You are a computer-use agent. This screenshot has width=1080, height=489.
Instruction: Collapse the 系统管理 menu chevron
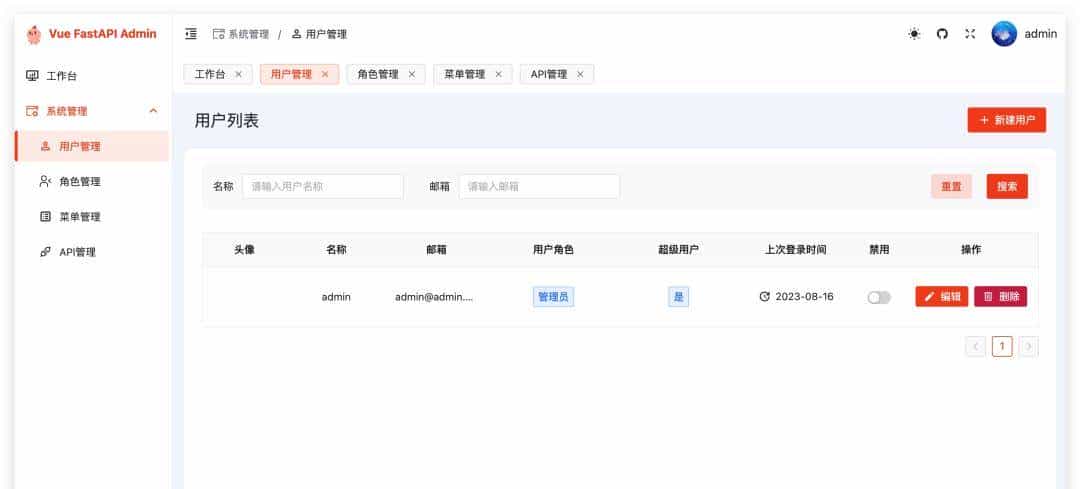pyautogui.click(x=154, y=111)
